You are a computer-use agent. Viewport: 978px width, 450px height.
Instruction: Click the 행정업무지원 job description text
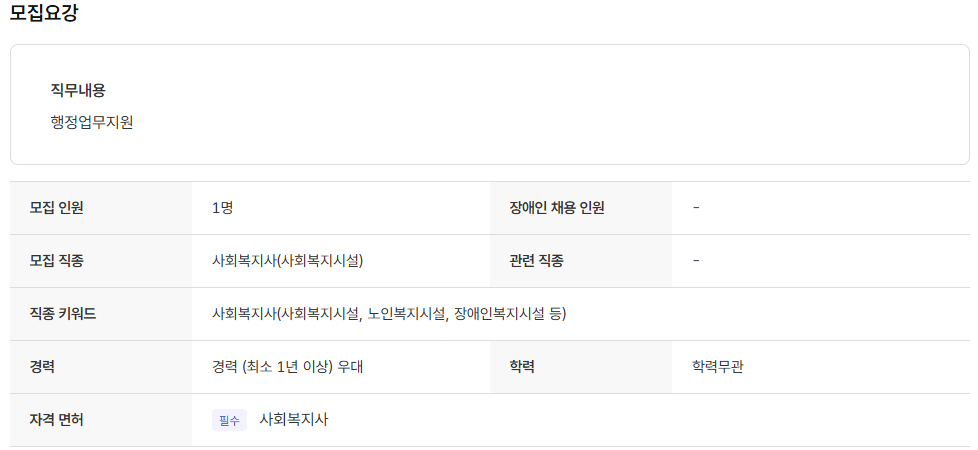[92, 123]
